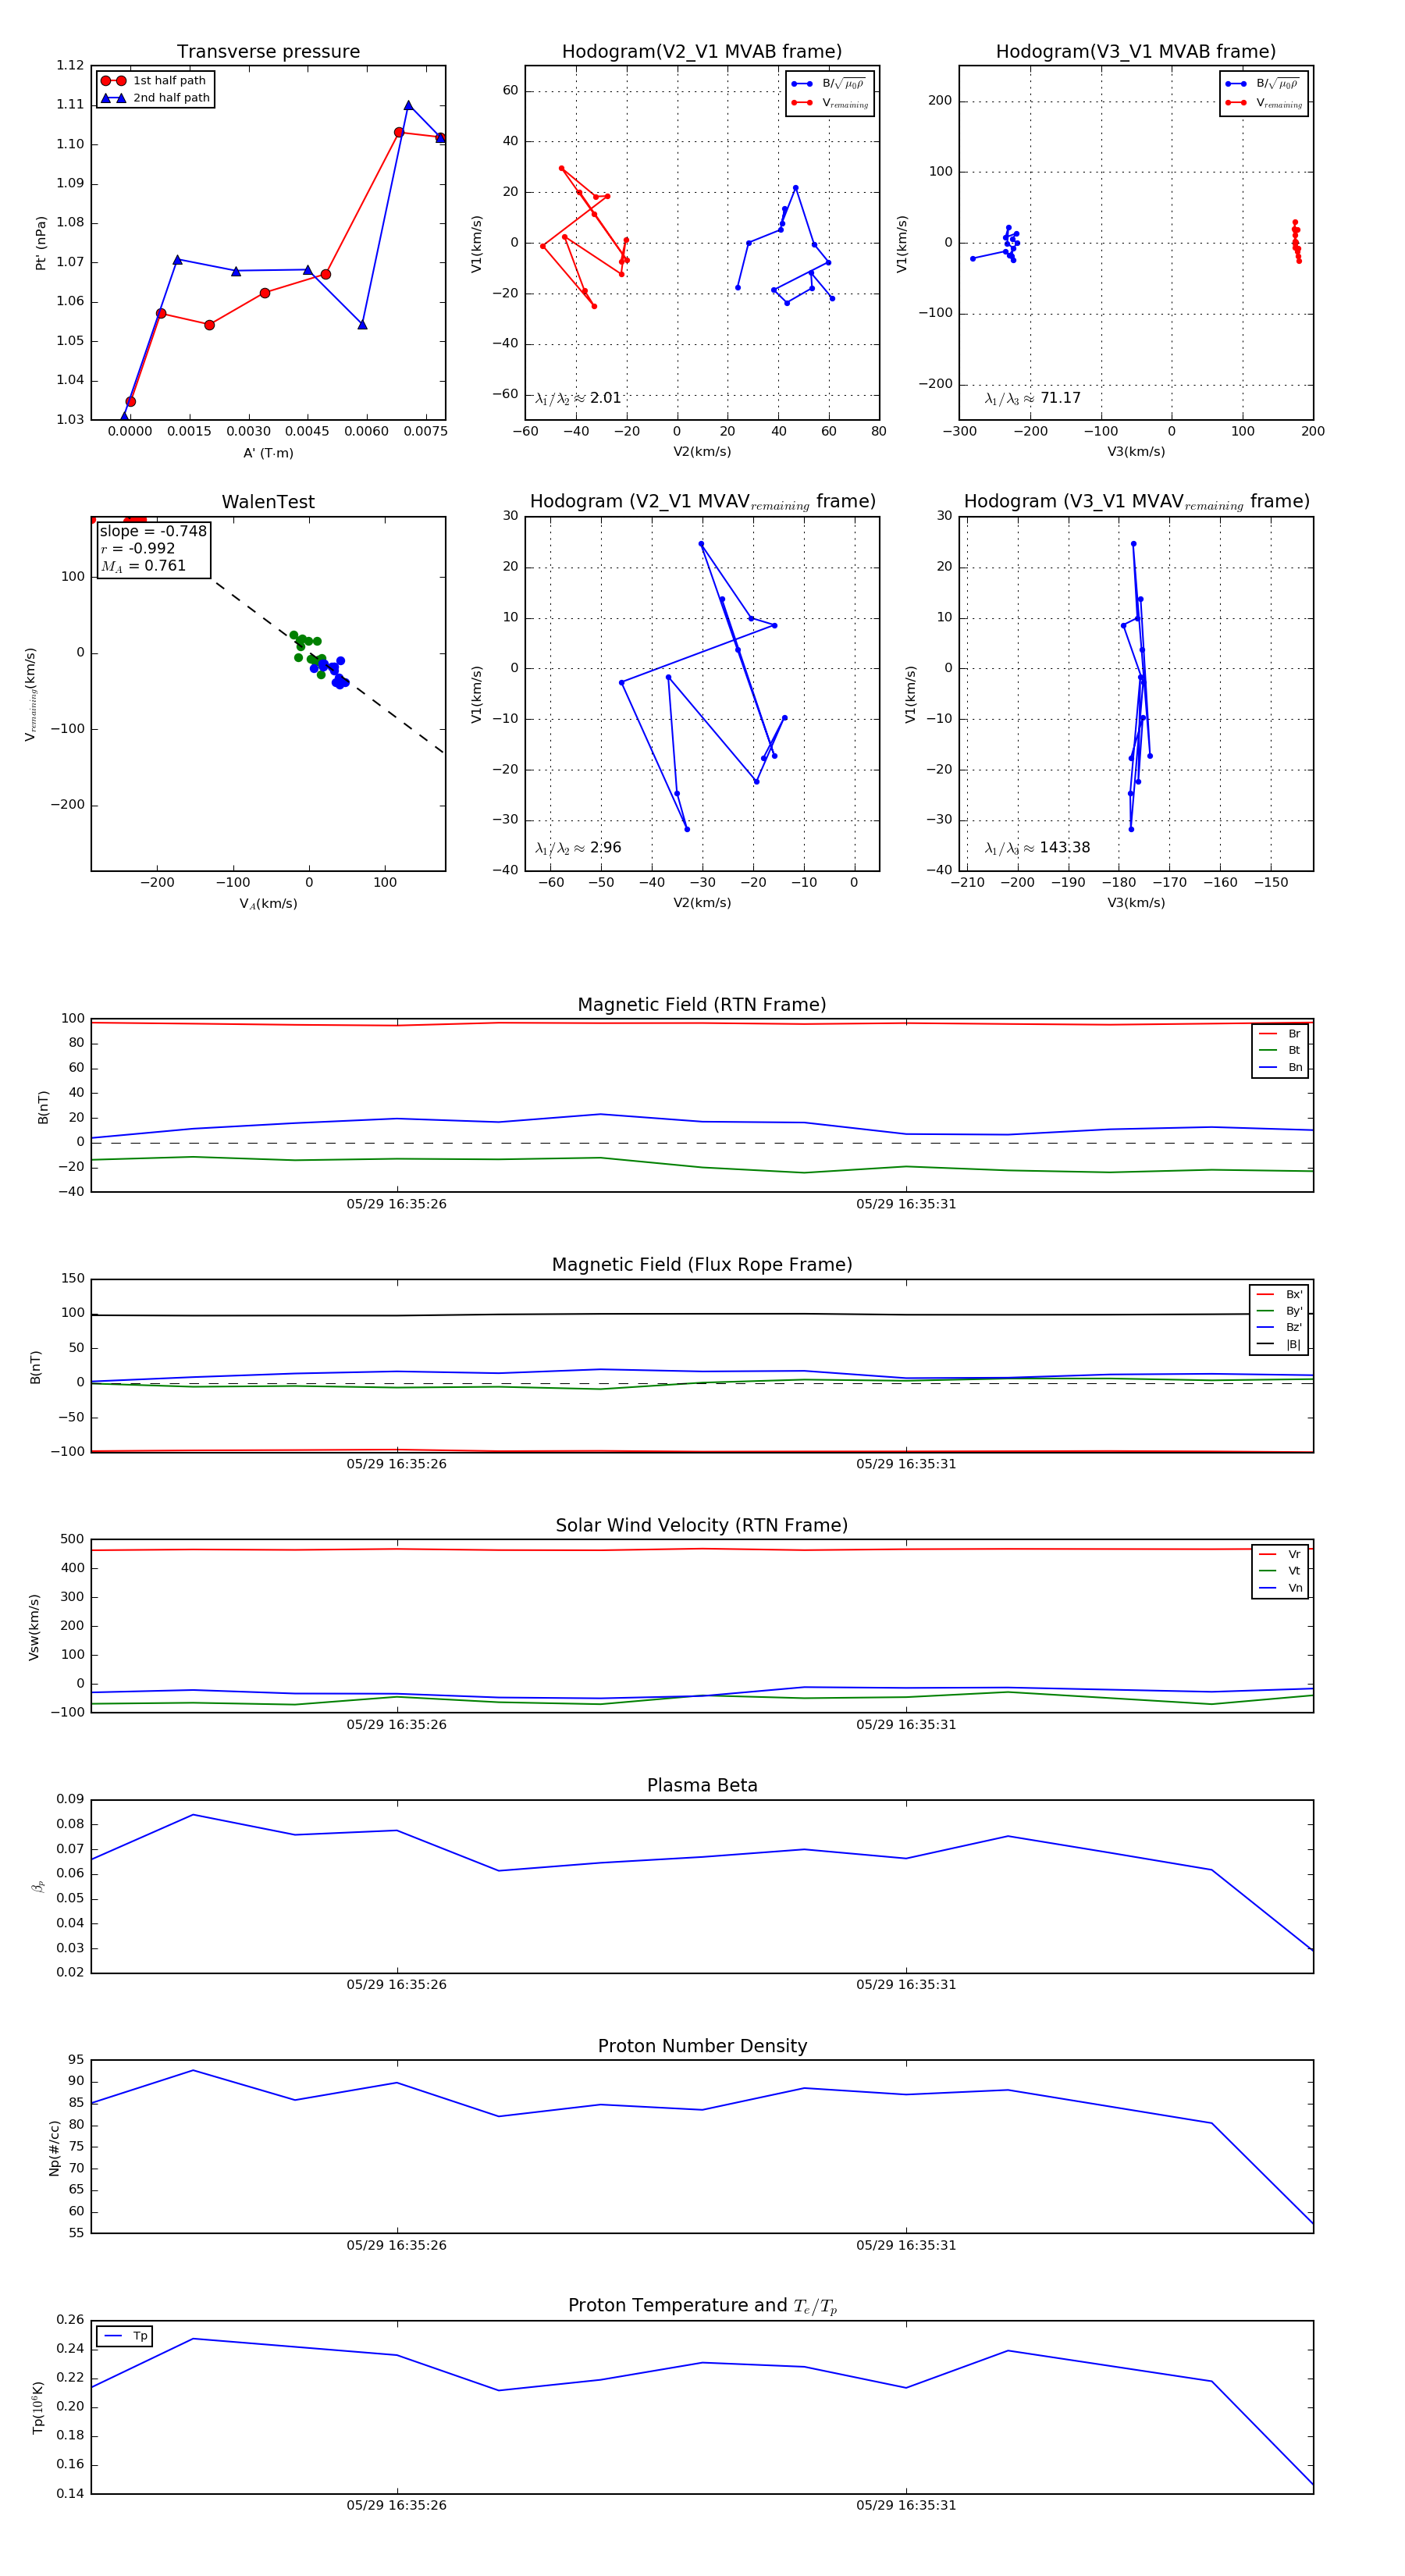
Task: Click the 'Hodogram(V2_V1 MVAB frame)' title
Action: coord(702,52)
